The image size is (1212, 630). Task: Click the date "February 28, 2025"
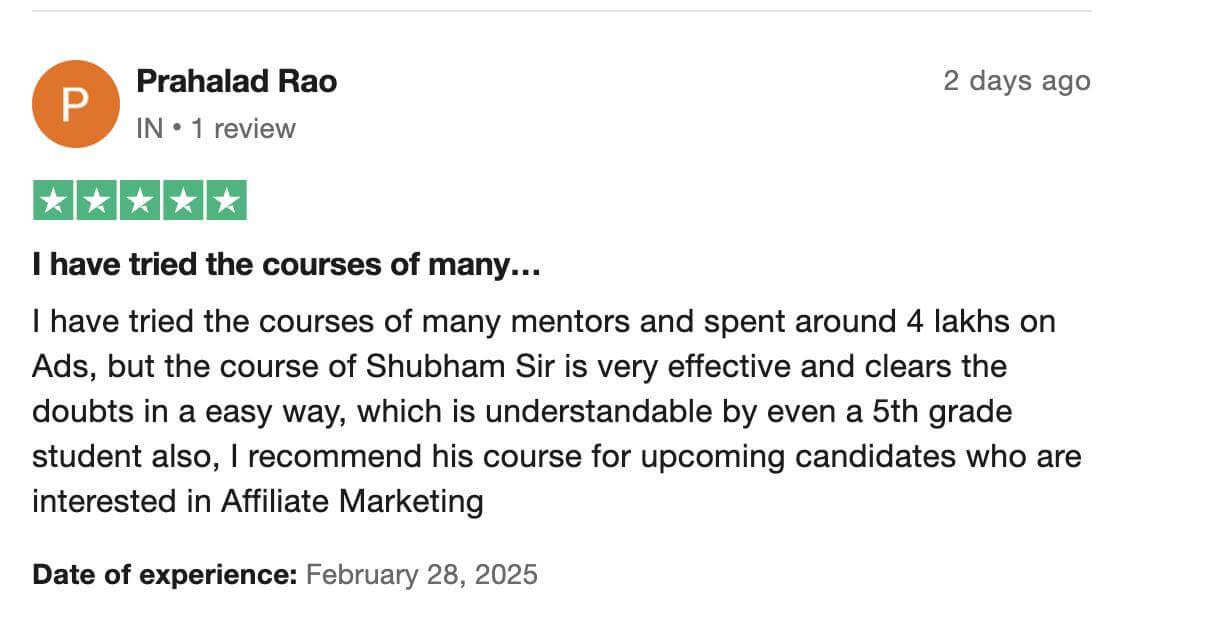[421, 575]
